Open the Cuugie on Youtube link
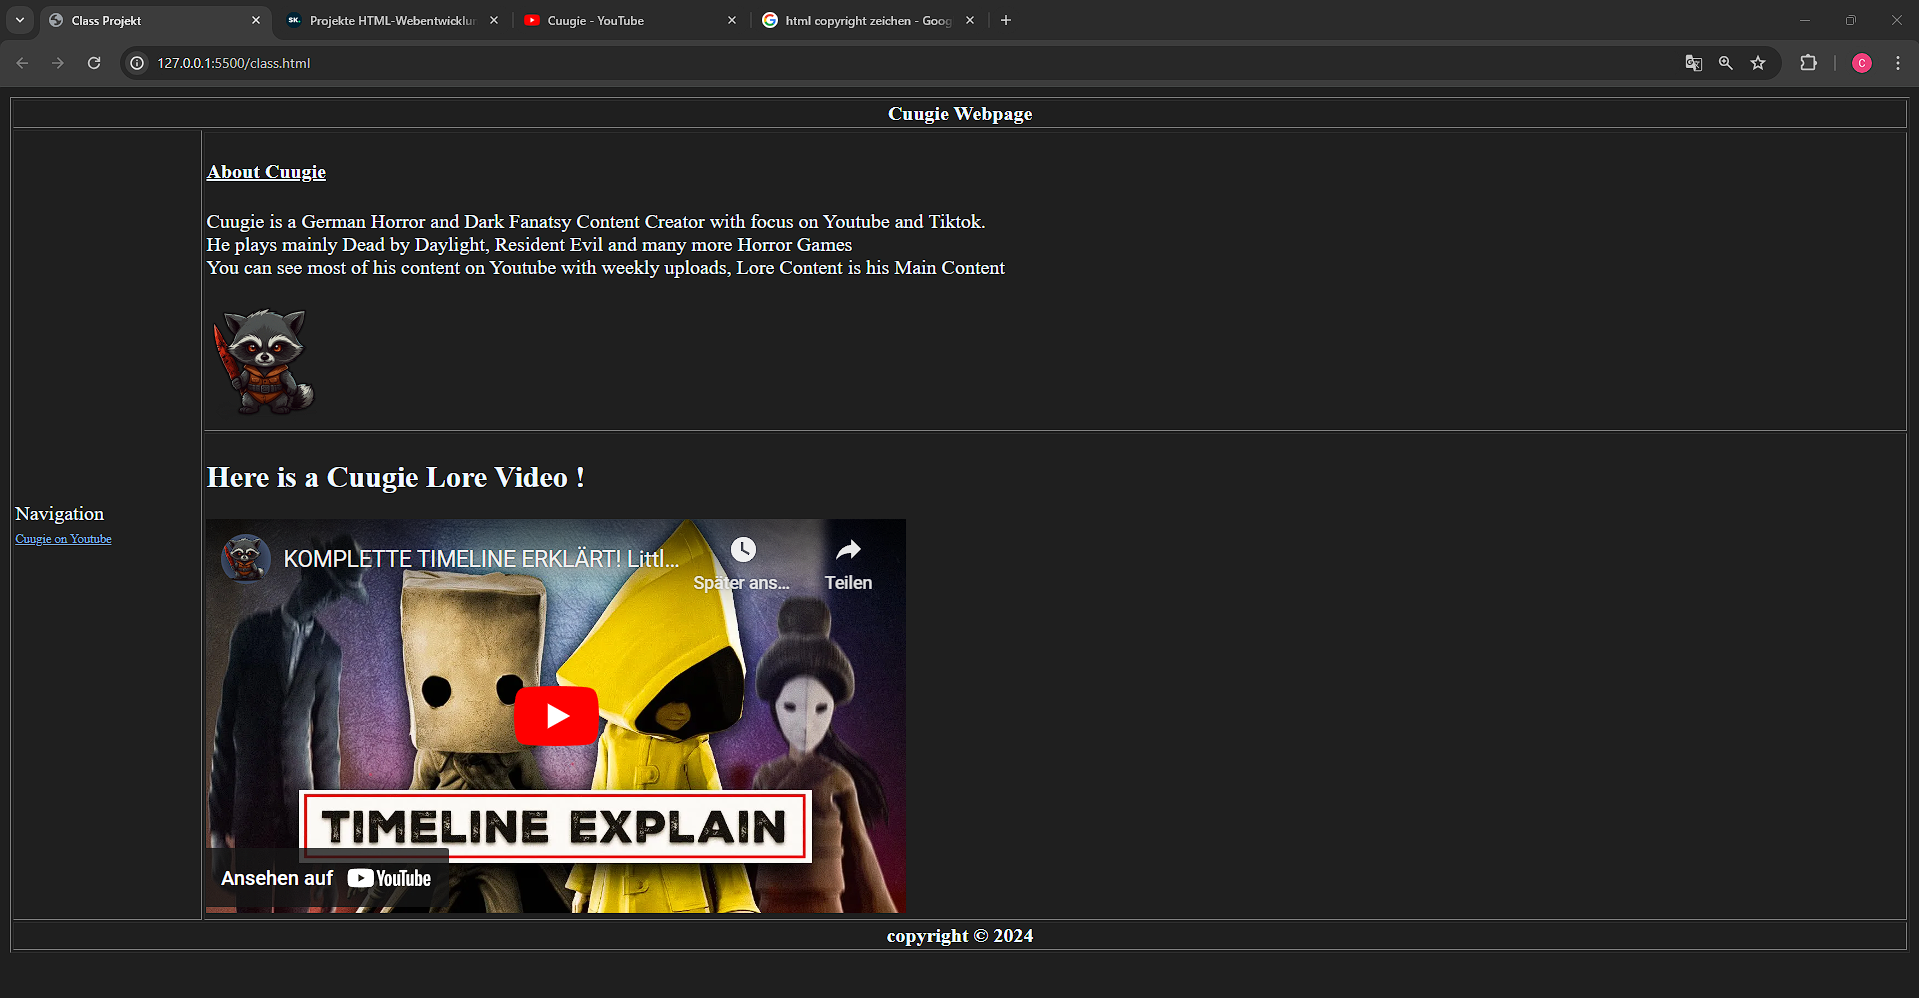 (63, 539)
